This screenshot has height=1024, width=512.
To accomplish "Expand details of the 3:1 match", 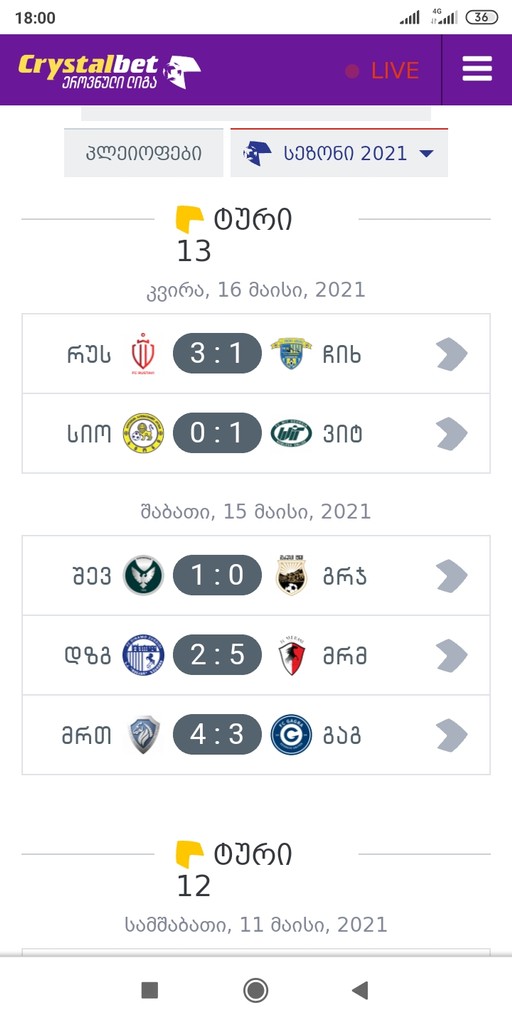I will pos(452,354).
